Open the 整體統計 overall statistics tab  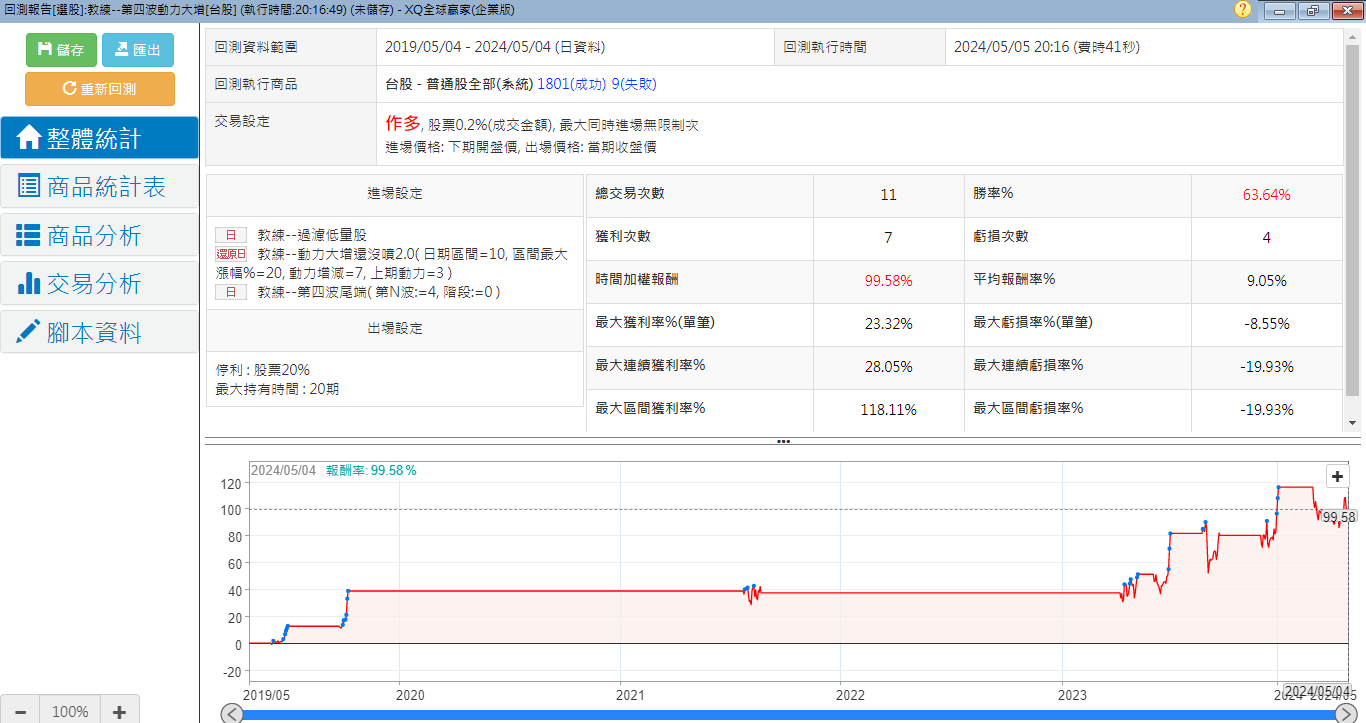click(x=99, y=138)
